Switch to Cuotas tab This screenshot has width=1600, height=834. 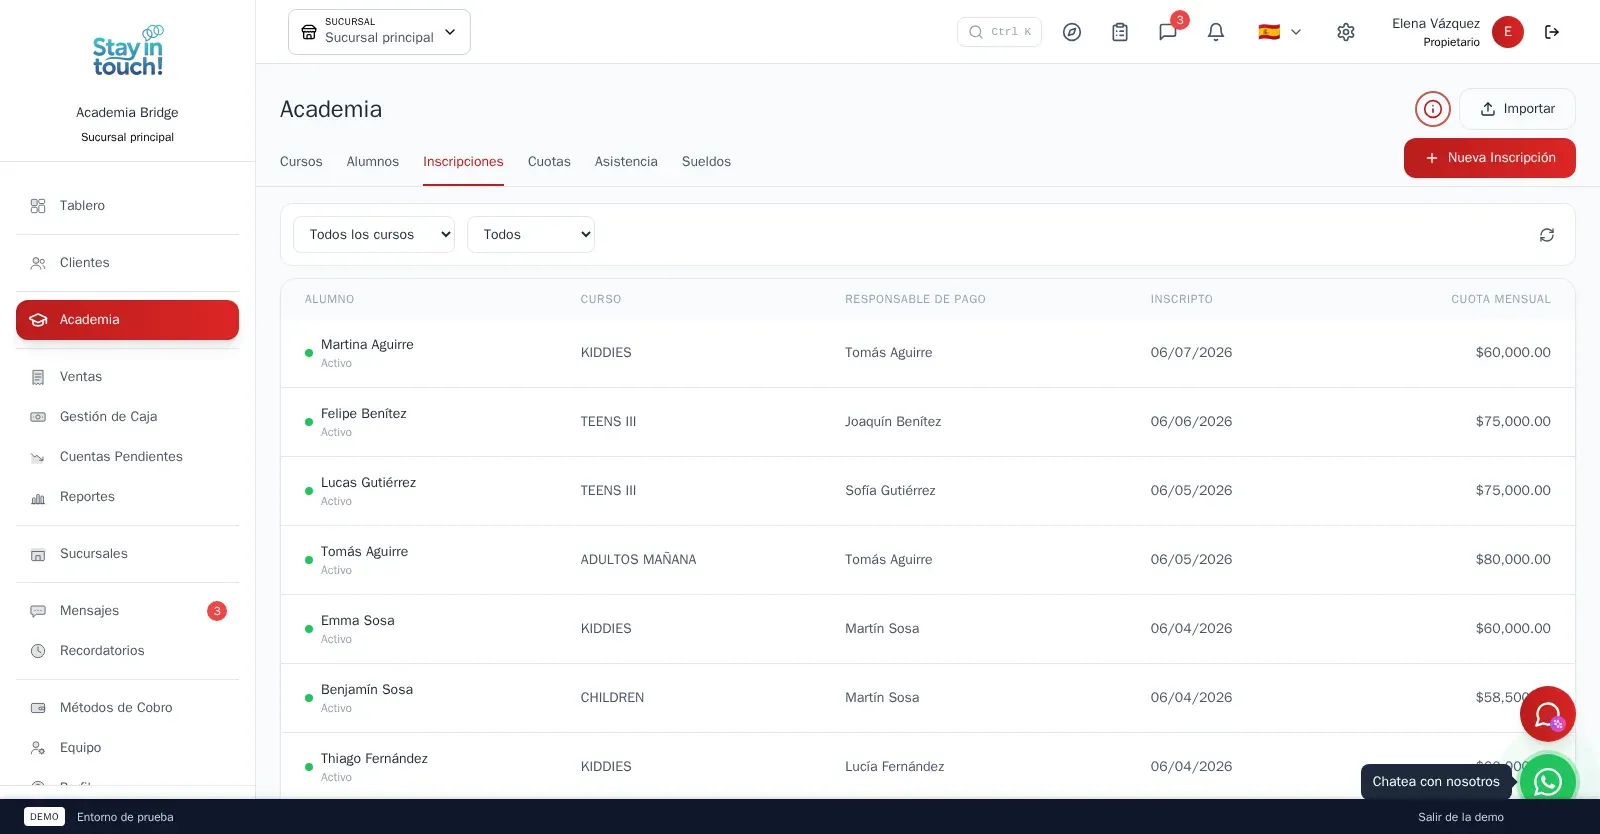point(549,162)
